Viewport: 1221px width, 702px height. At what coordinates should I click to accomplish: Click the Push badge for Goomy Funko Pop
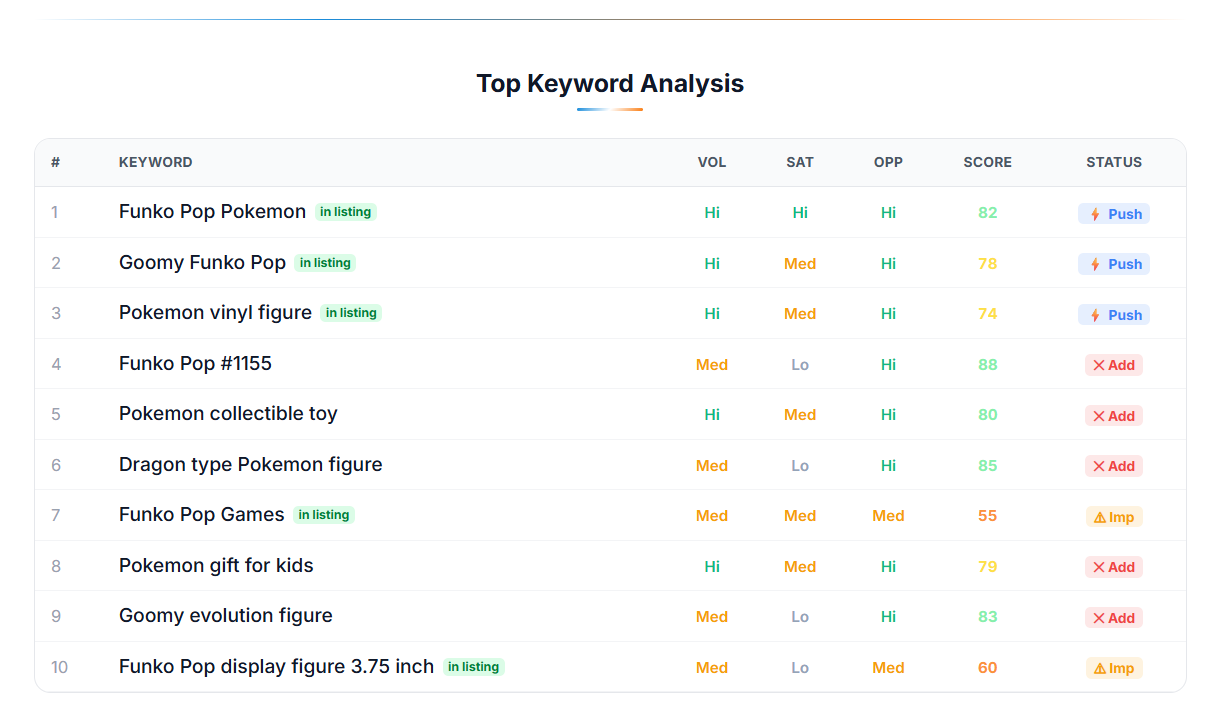pyautogui.click(x=1113, y=264)
